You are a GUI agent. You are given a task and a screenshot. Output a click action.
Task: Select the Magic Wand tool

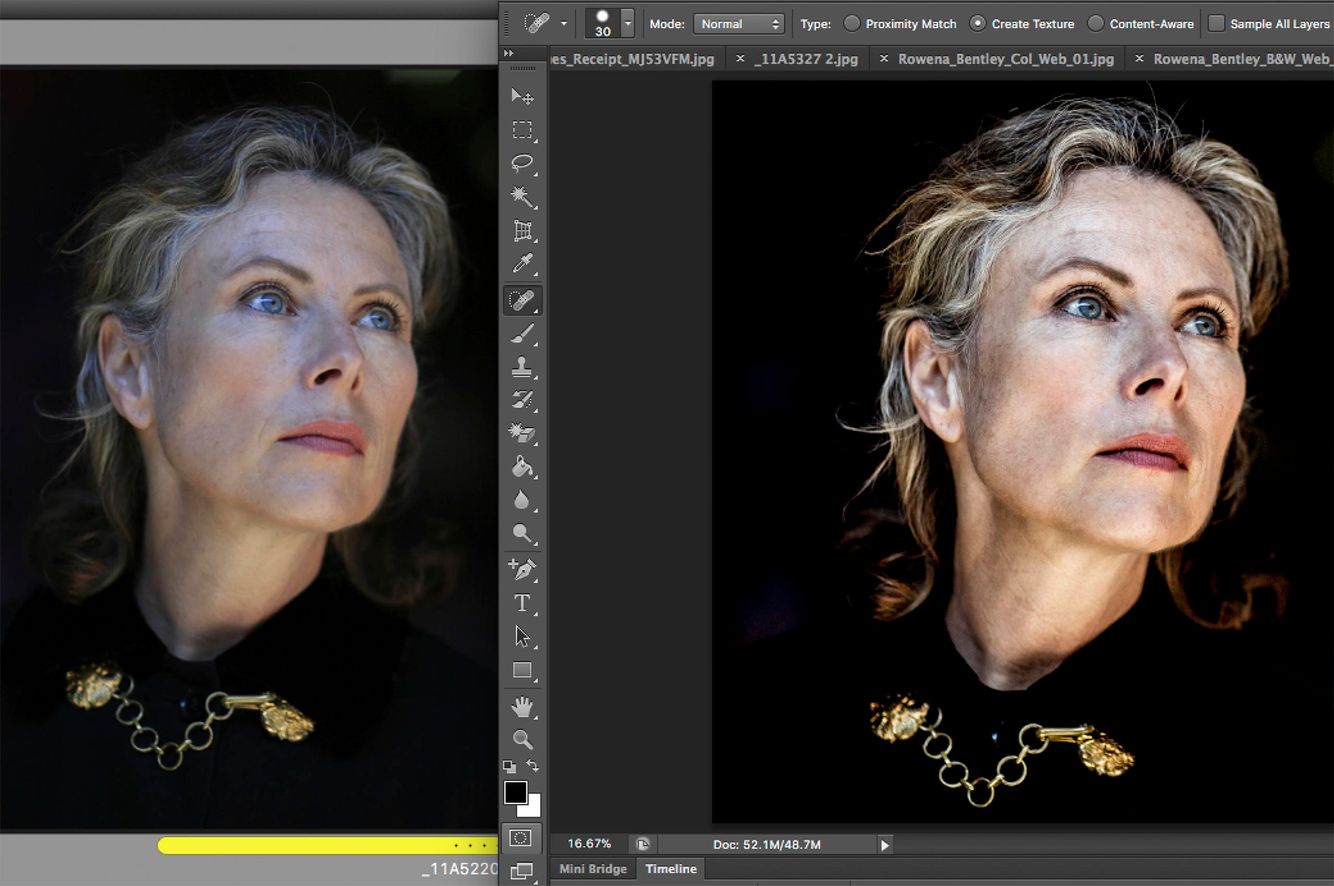(522, 197)
